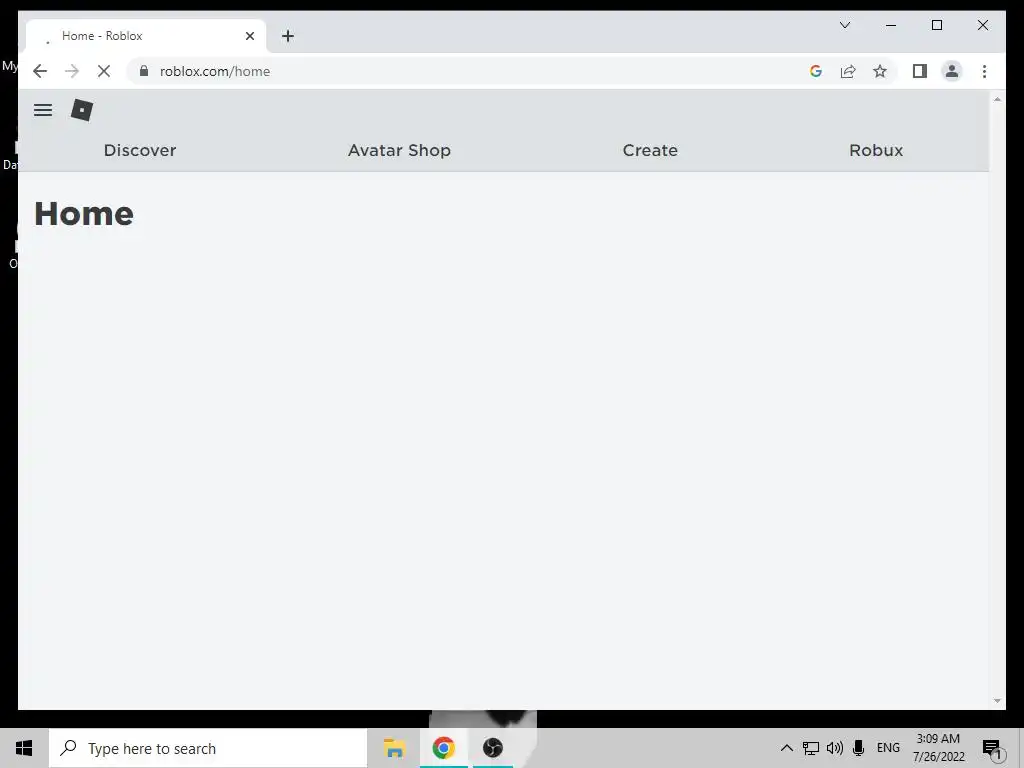Viewport: 1024px width, 768px height.
Task: Open OBS Studio from the taskbar
Action: (492, 748)
